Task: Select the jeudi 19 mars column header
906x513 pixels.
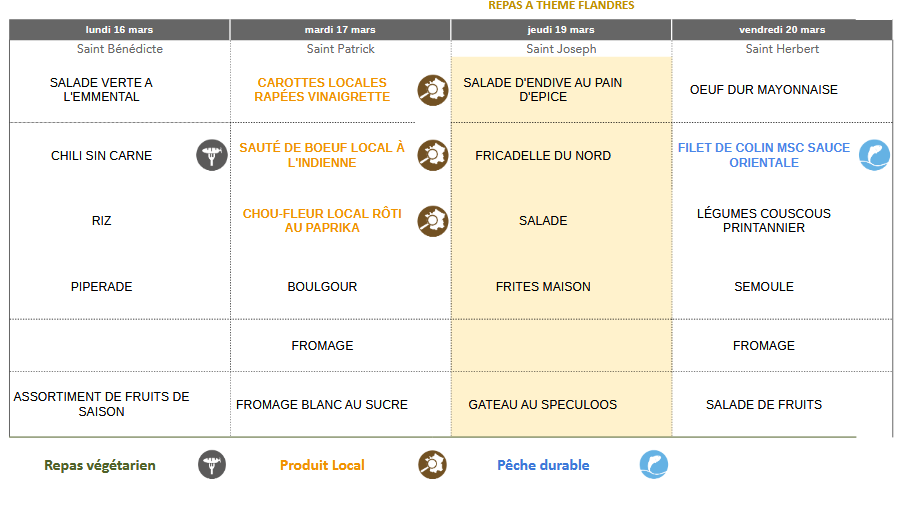Action: pyautogui.click(x=561, y=30)
